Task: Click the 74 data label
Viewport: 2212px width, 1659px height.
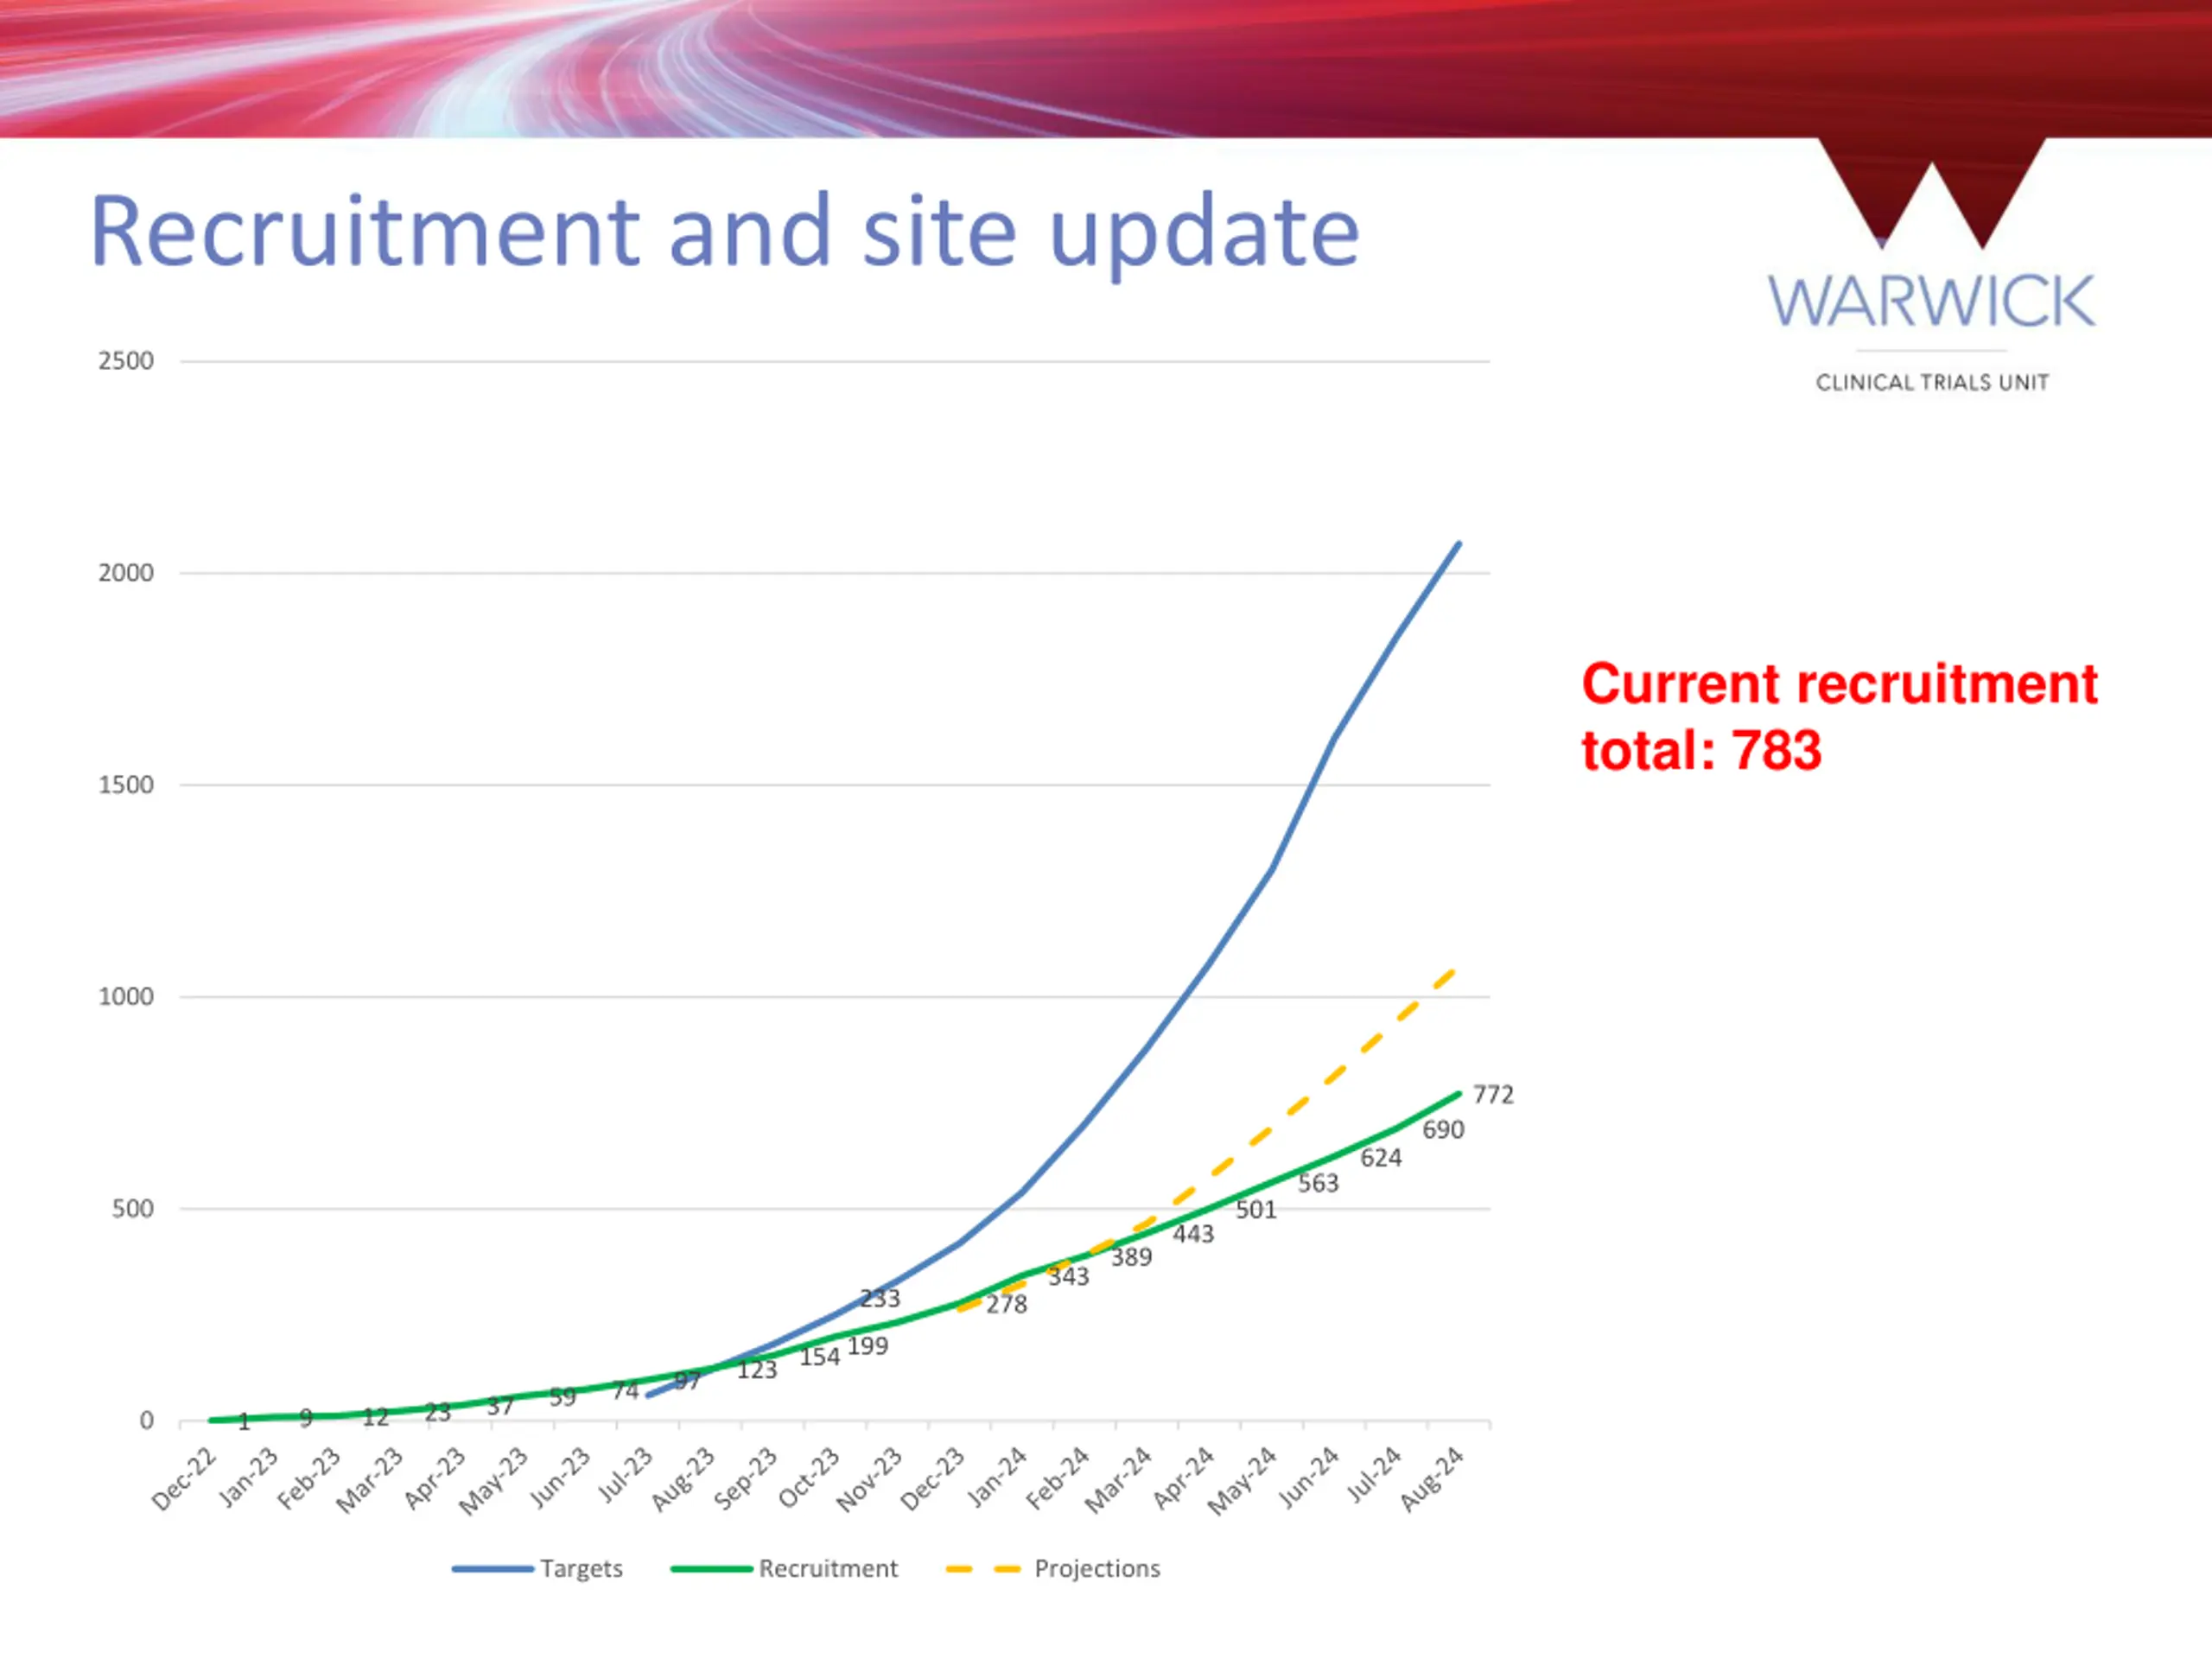Action: (625, 1390)
